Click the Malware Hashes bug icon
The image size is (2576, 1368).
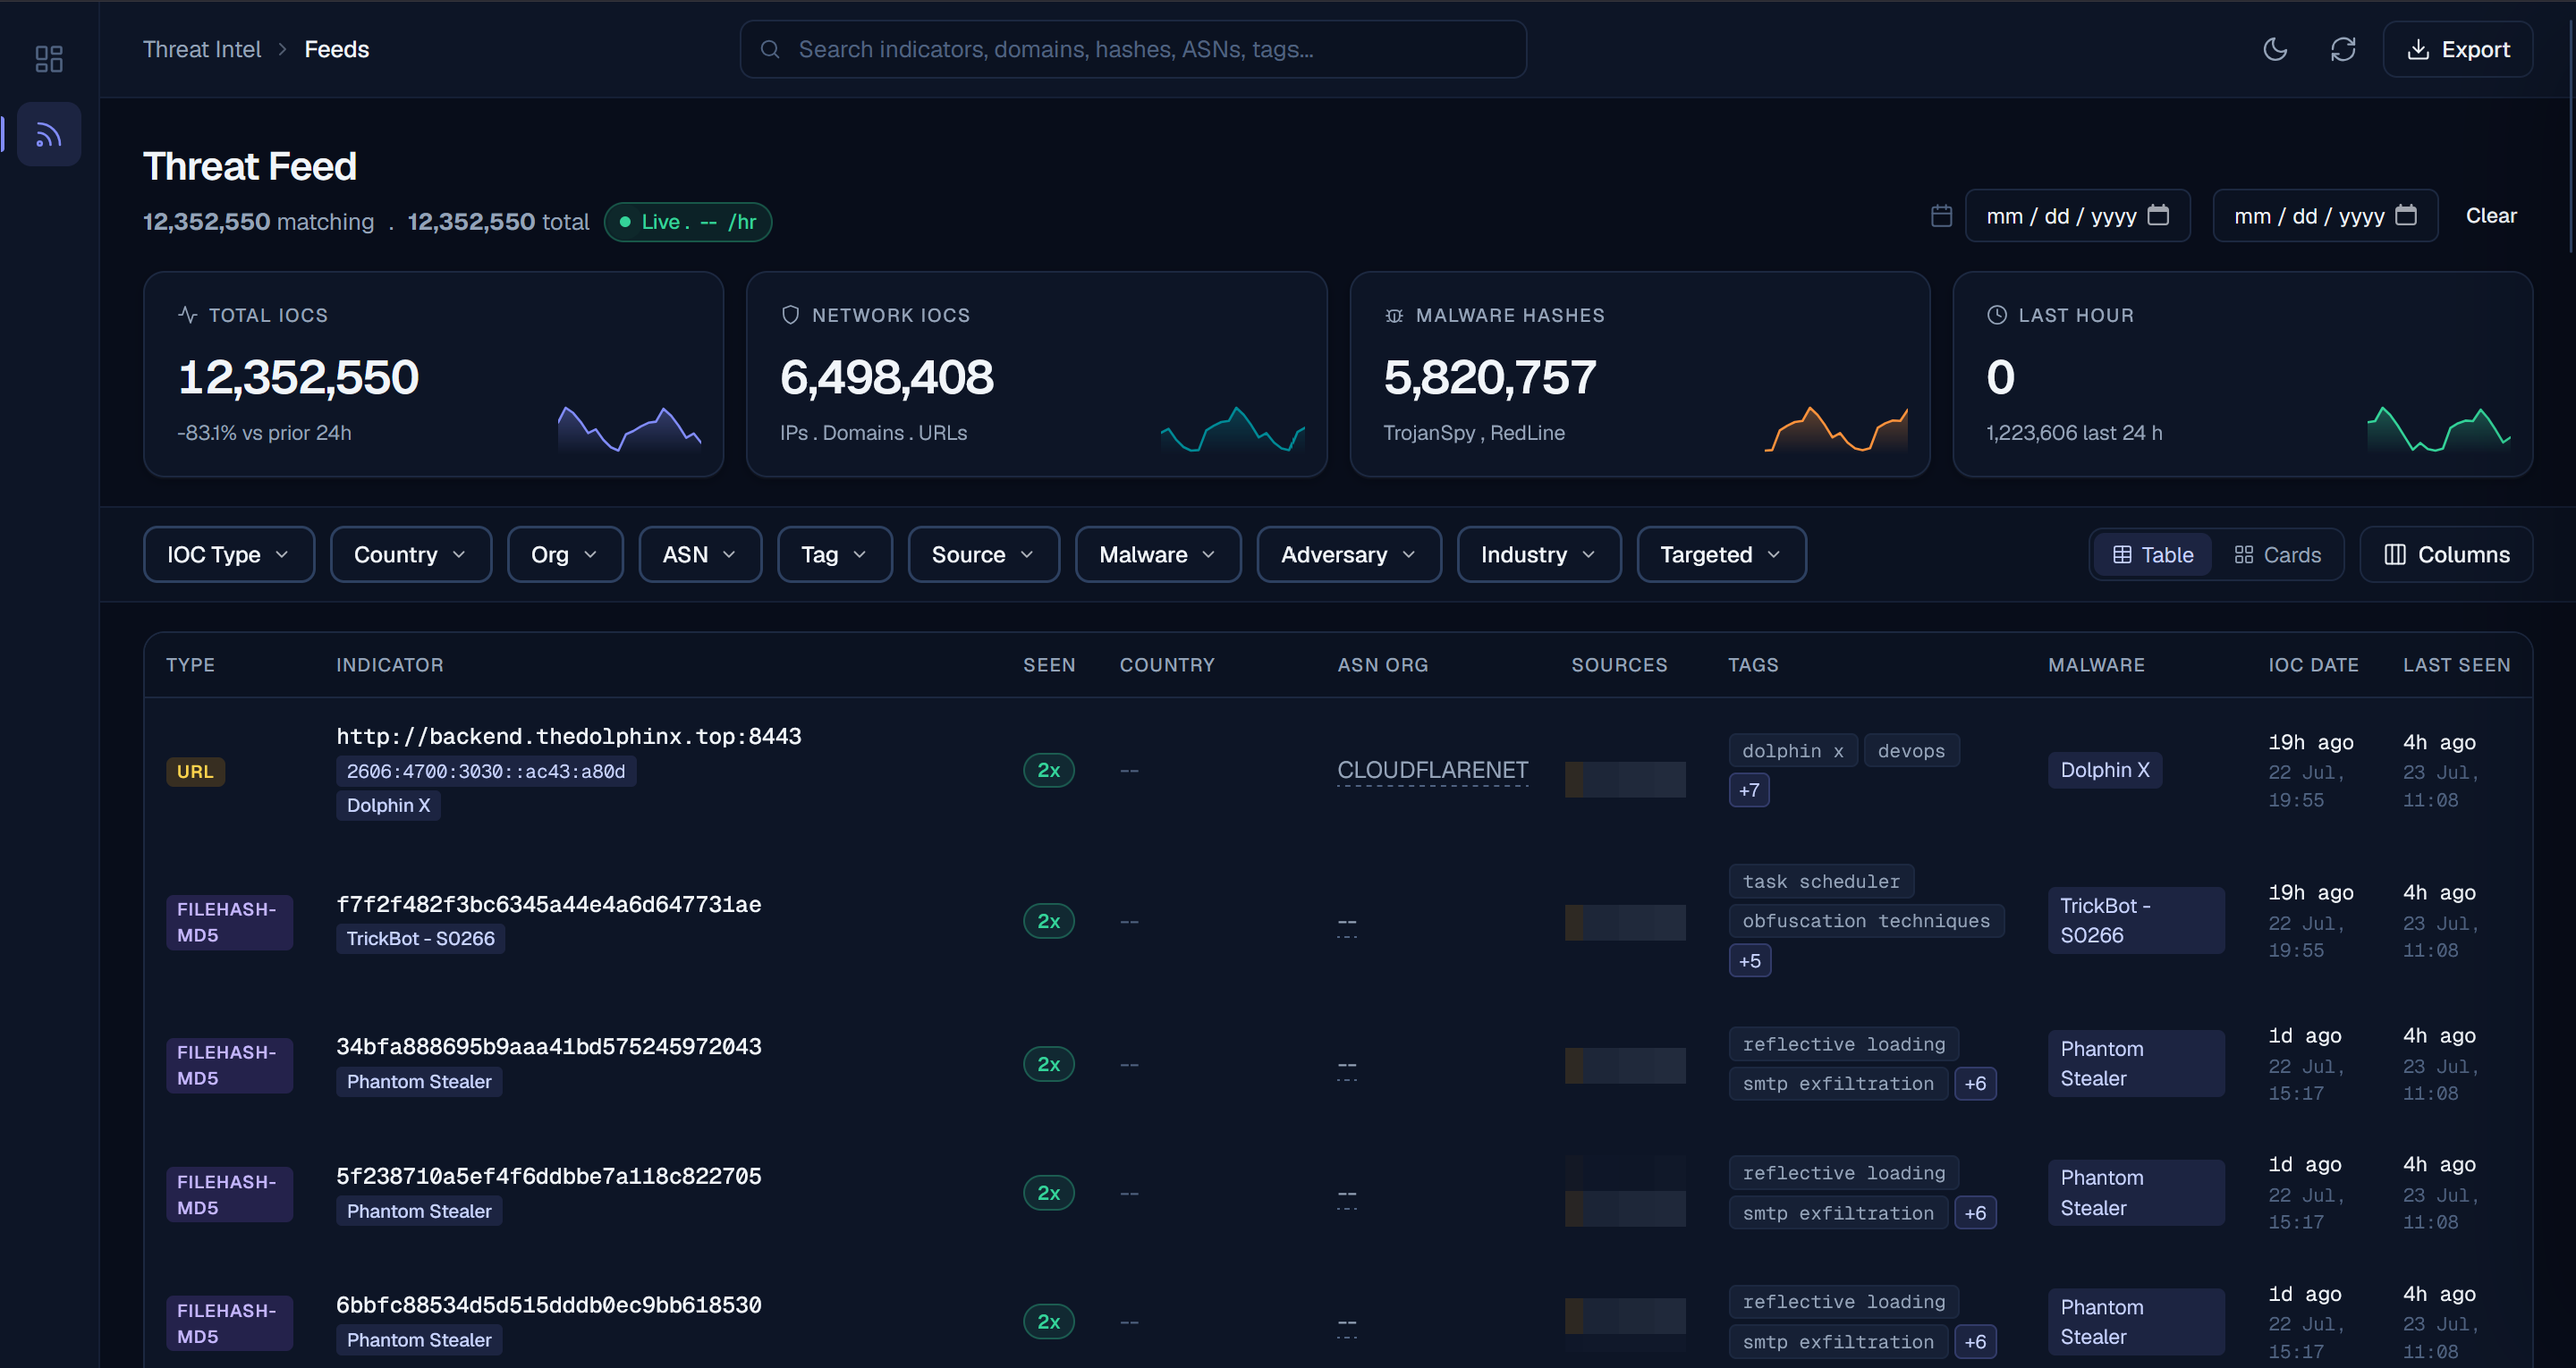(1394, 315)
